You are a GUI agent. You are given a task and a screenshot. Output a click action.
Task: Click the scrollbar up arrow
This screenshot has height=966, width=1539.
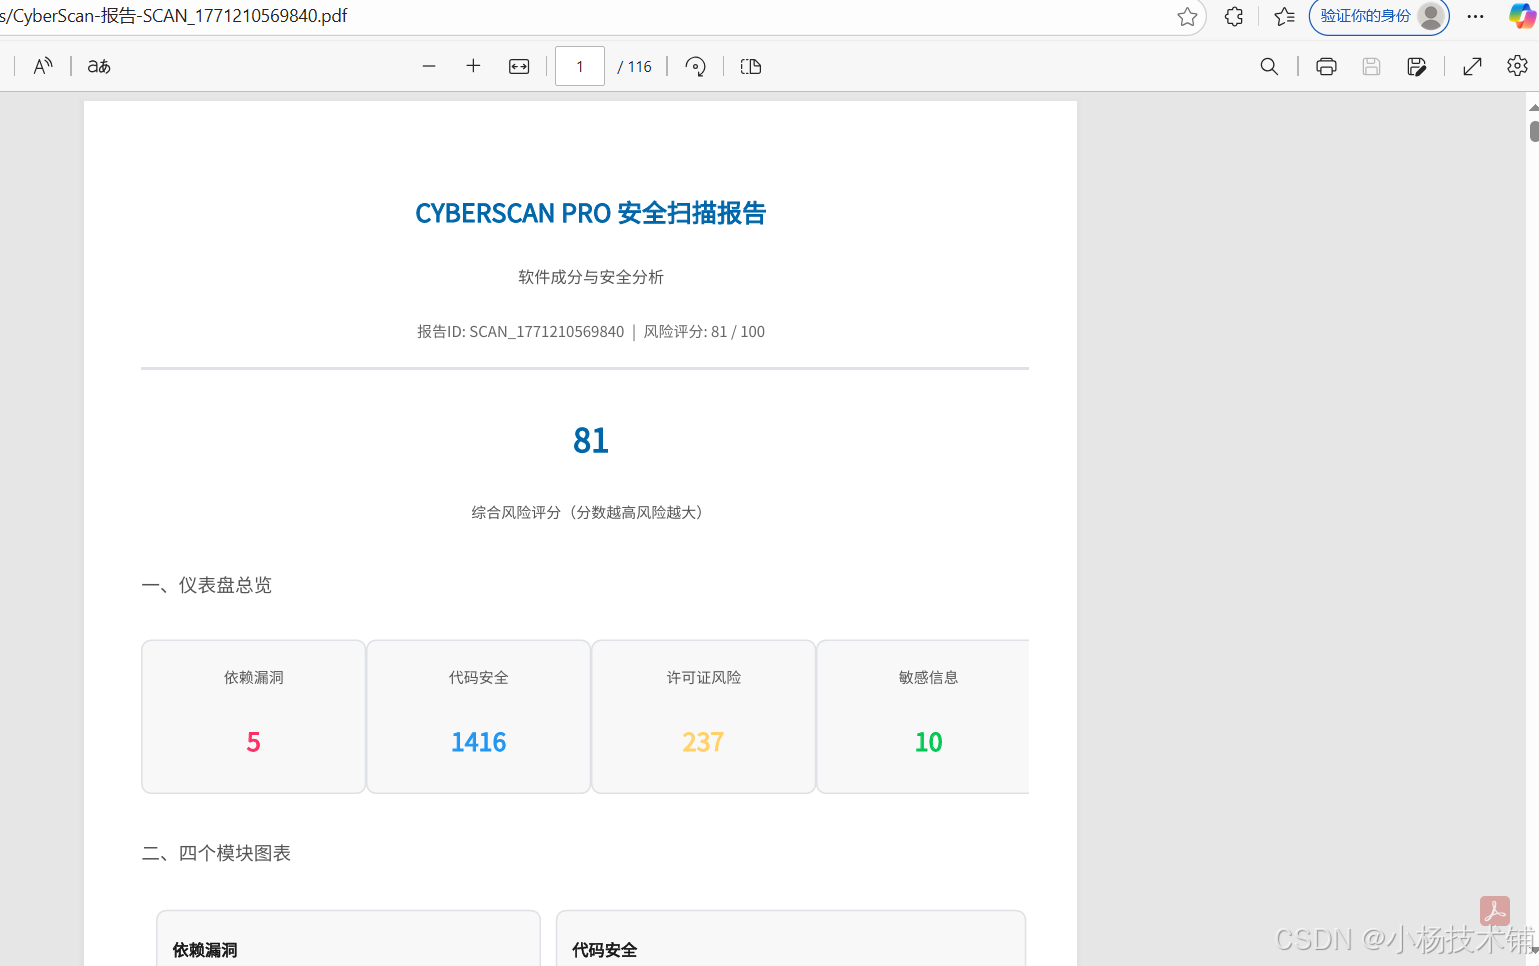[1534, 107]
